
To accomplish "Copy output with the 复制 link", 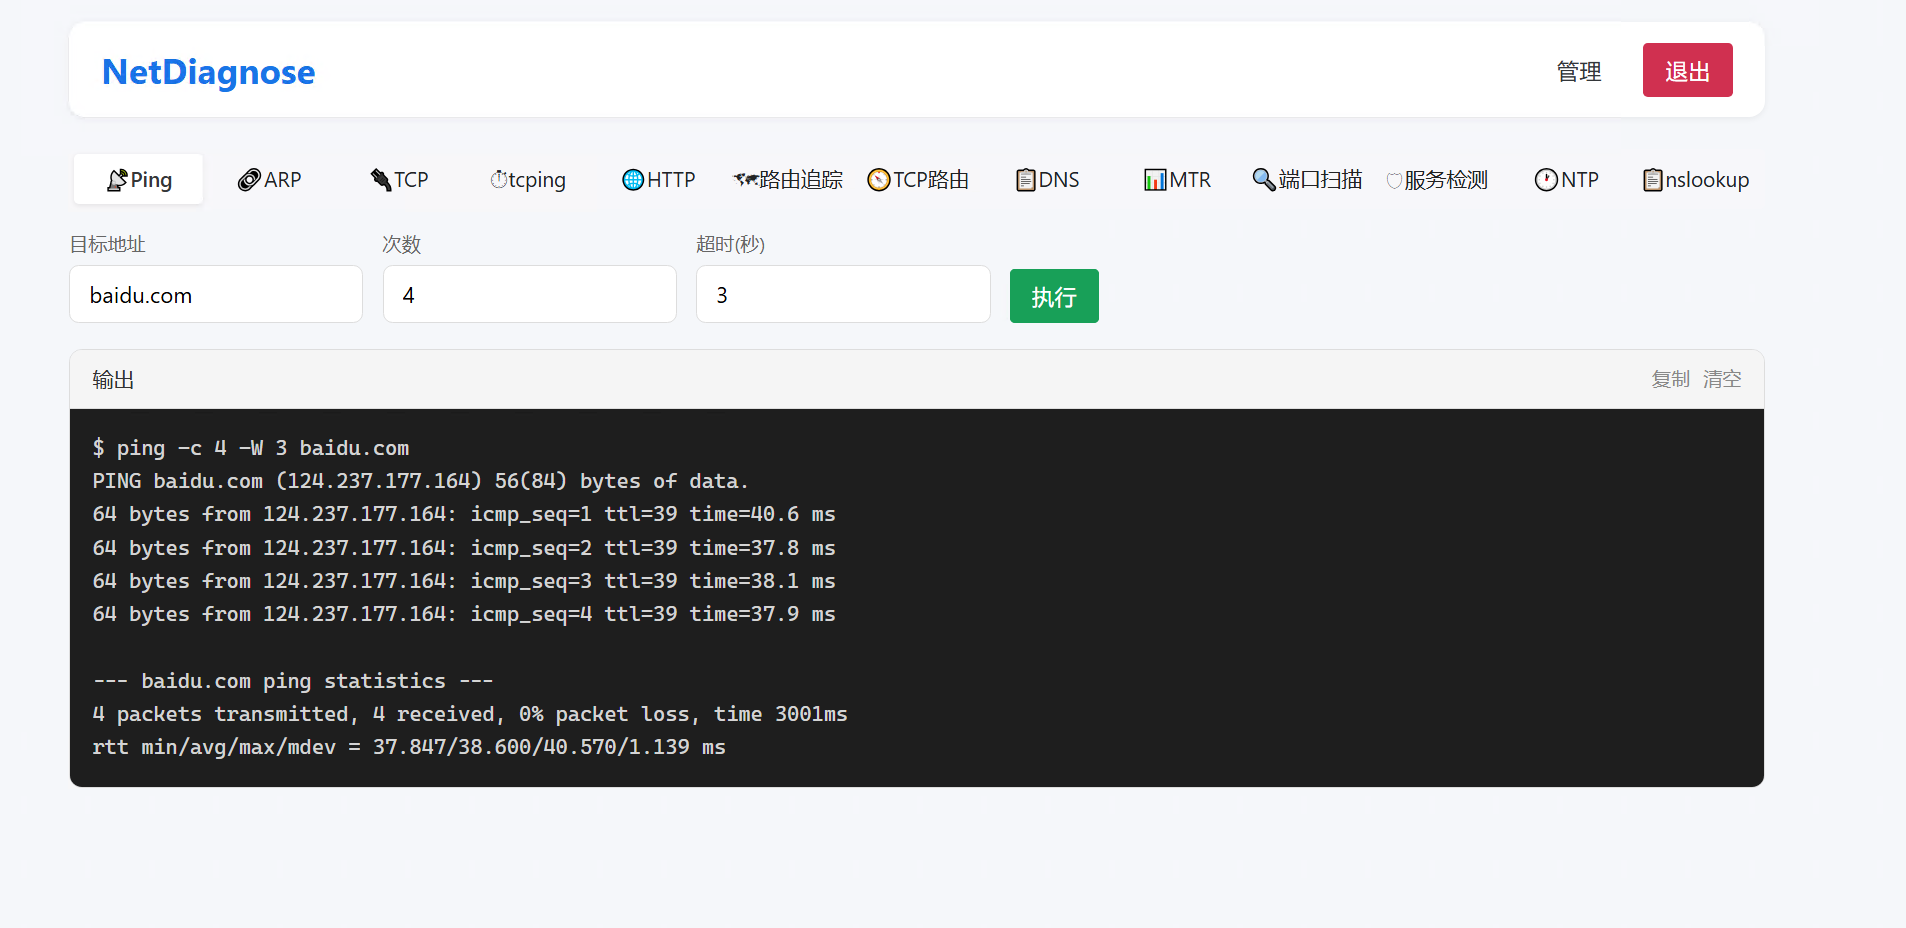I will [1670, 379].
